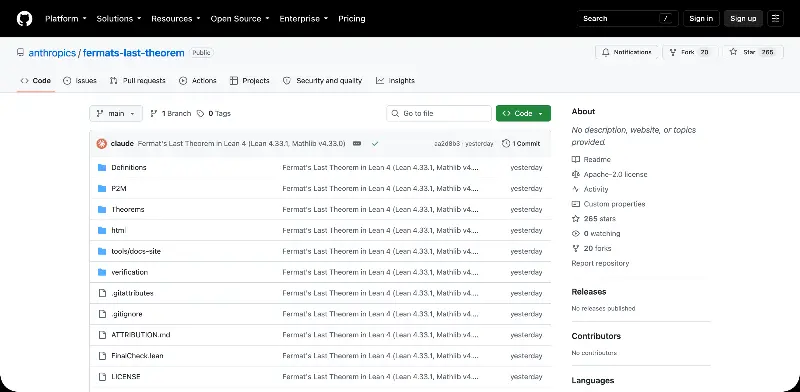This screenshot has width=800, height=392.
Task: Open the main branch selector dropdown
Action: [x=116, y=113]
